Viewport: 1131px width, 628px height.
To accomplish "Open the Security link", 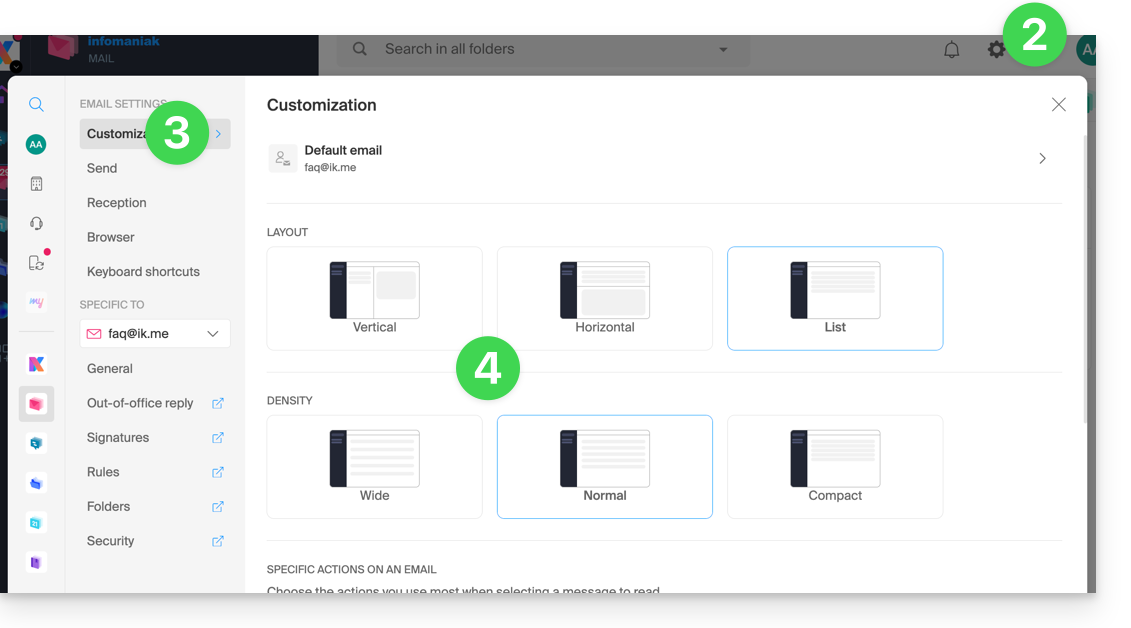I will coord(110,541).
